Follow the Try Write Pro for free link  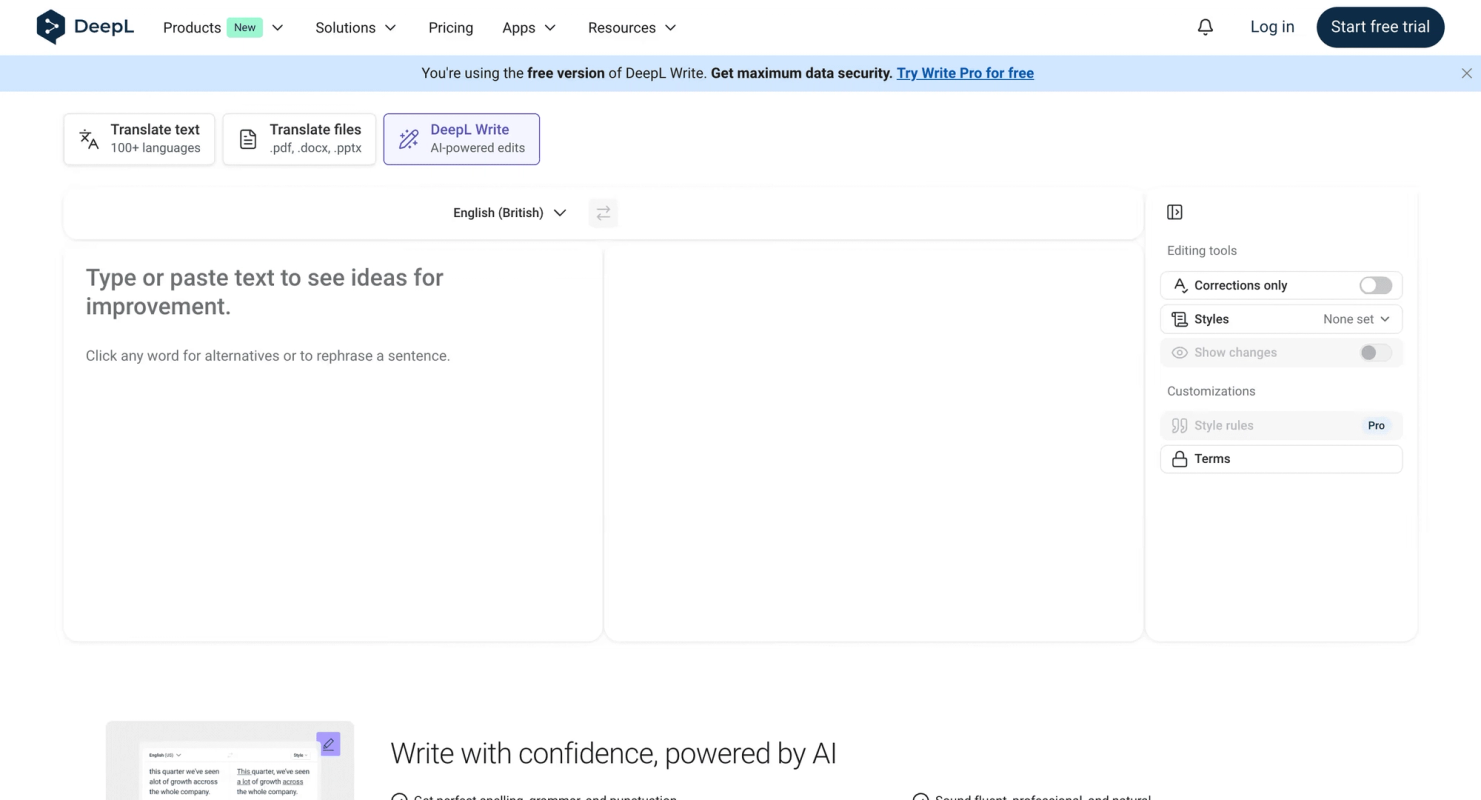click(x=965, y=73)
